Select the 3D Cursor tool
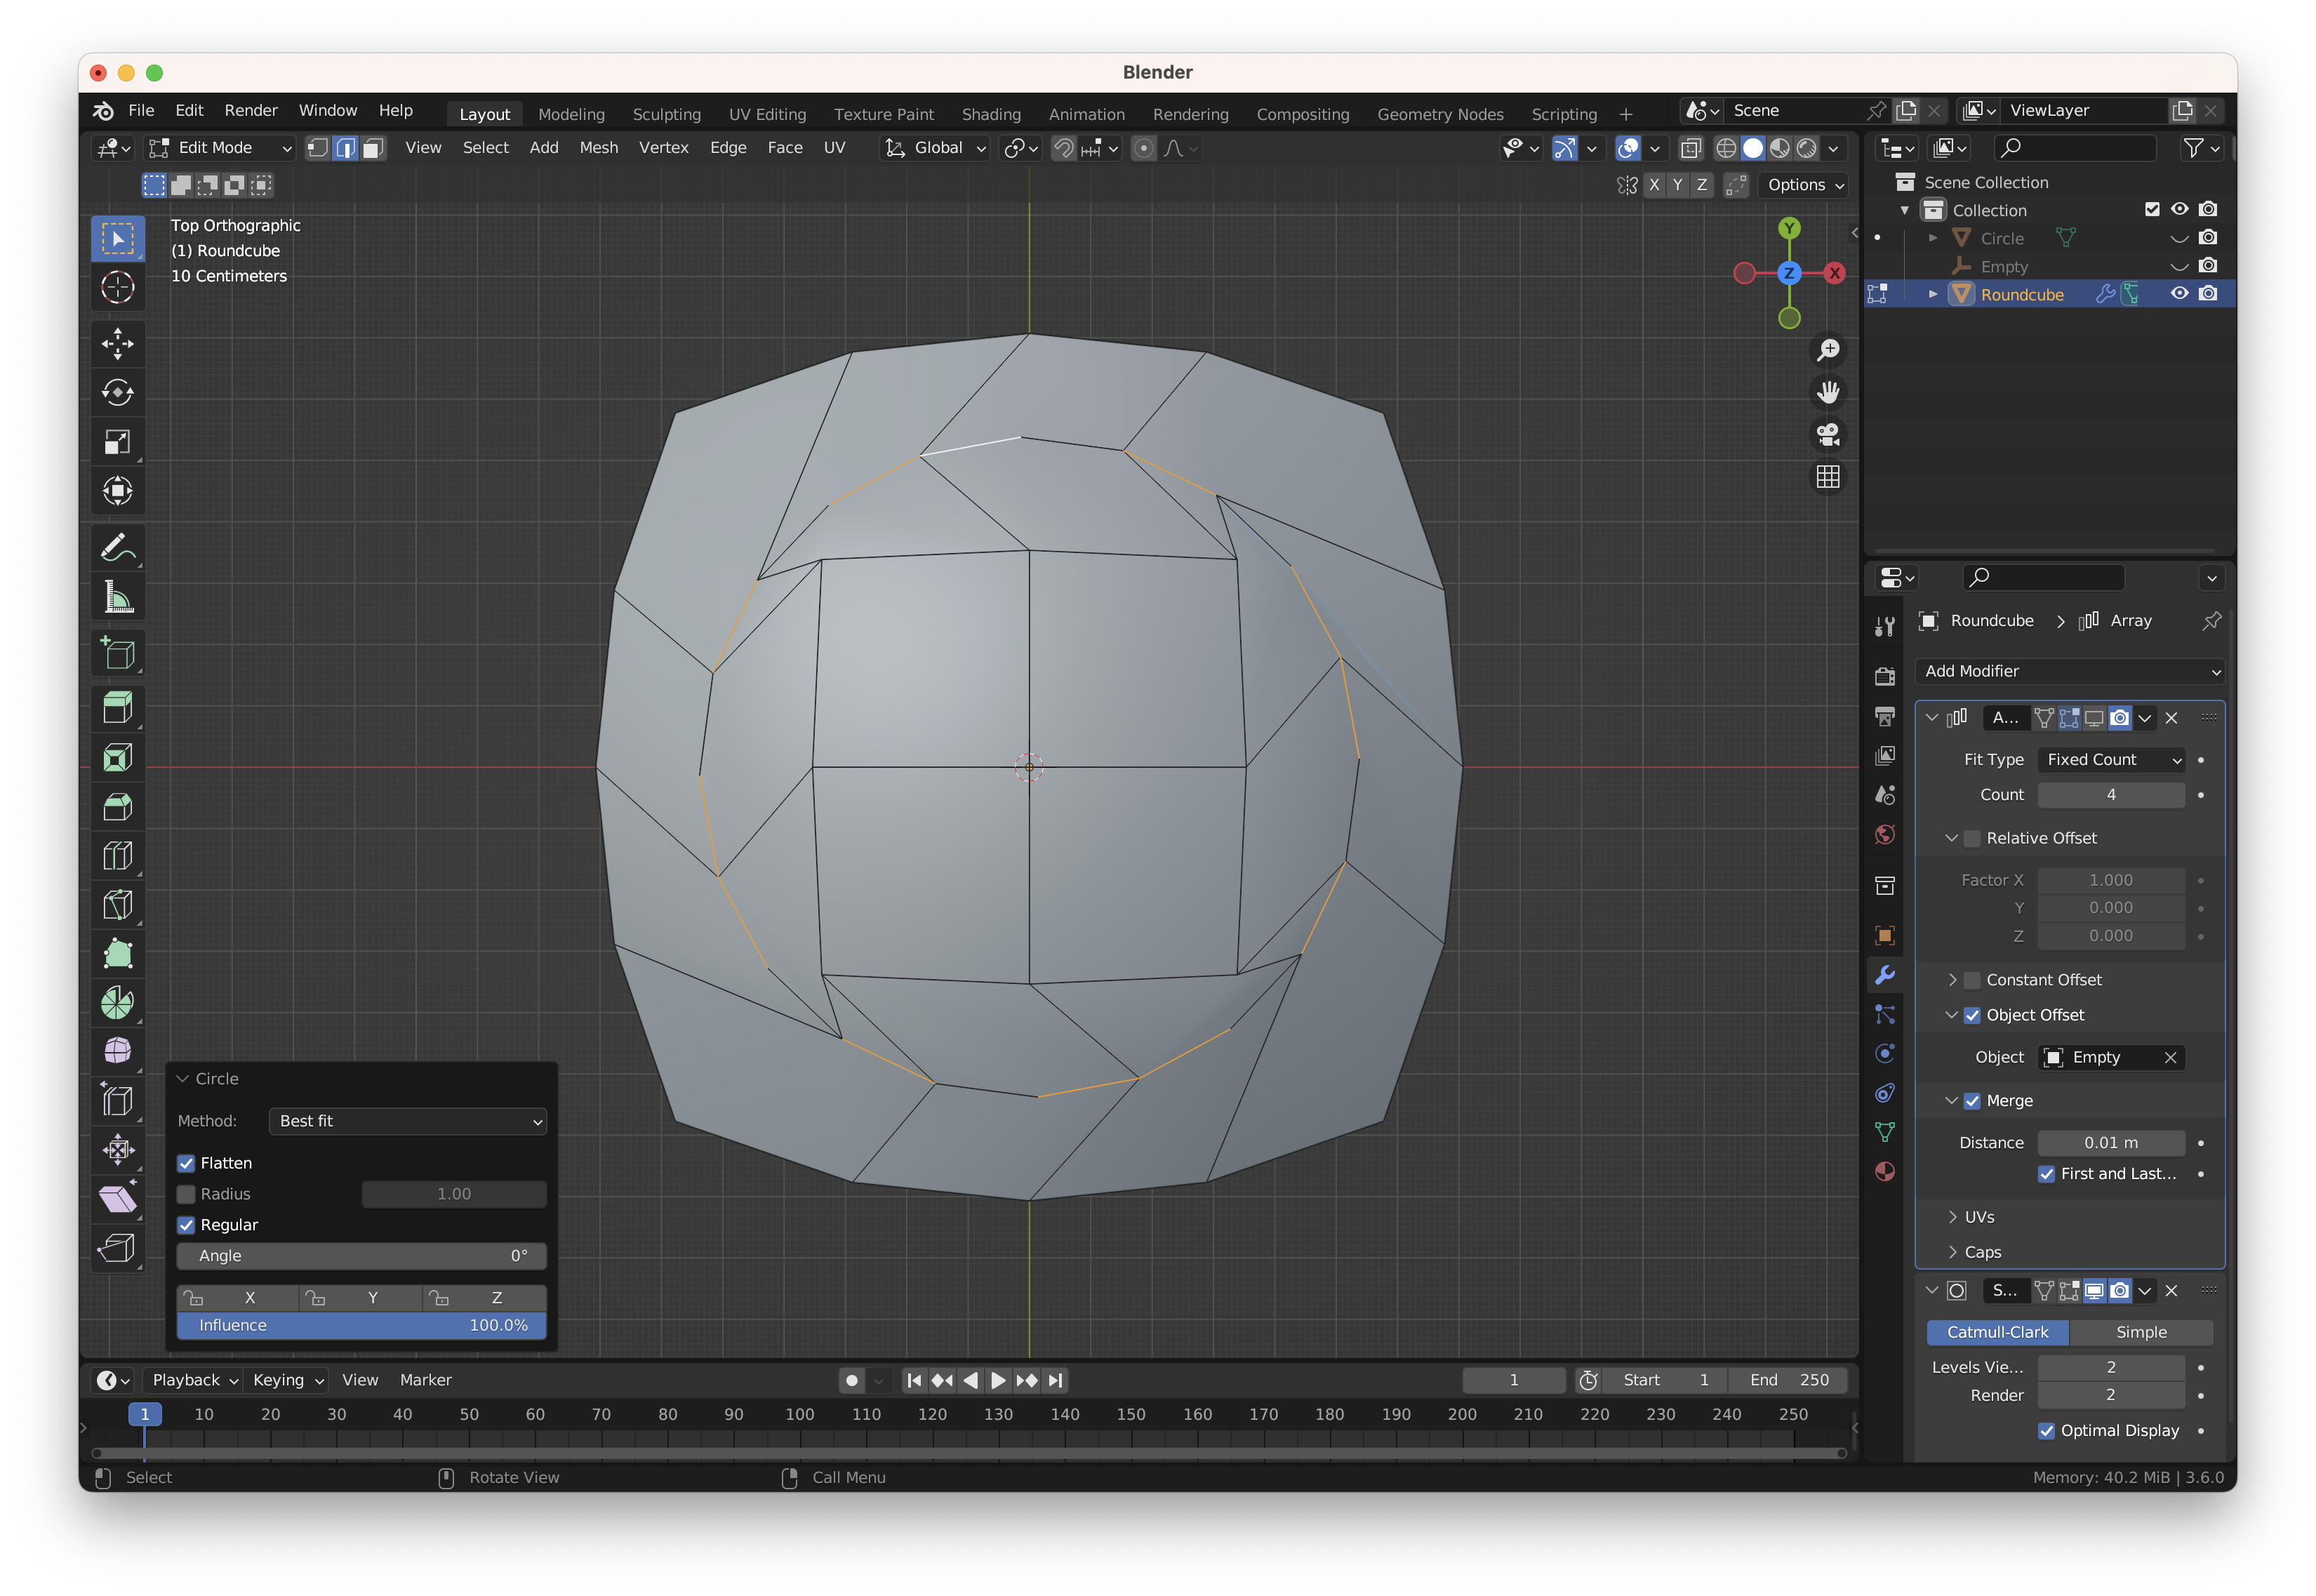Image resolution: width=2316 pixels, height=1596 pixels. coord(118,288)
